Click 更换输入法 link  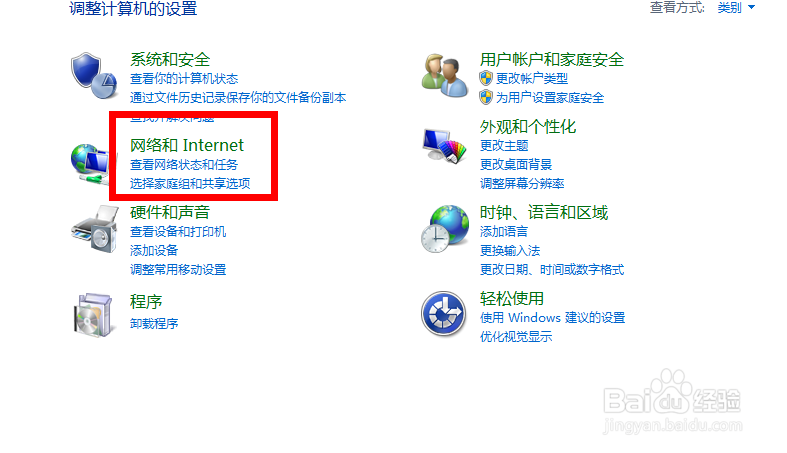point(510,251)
